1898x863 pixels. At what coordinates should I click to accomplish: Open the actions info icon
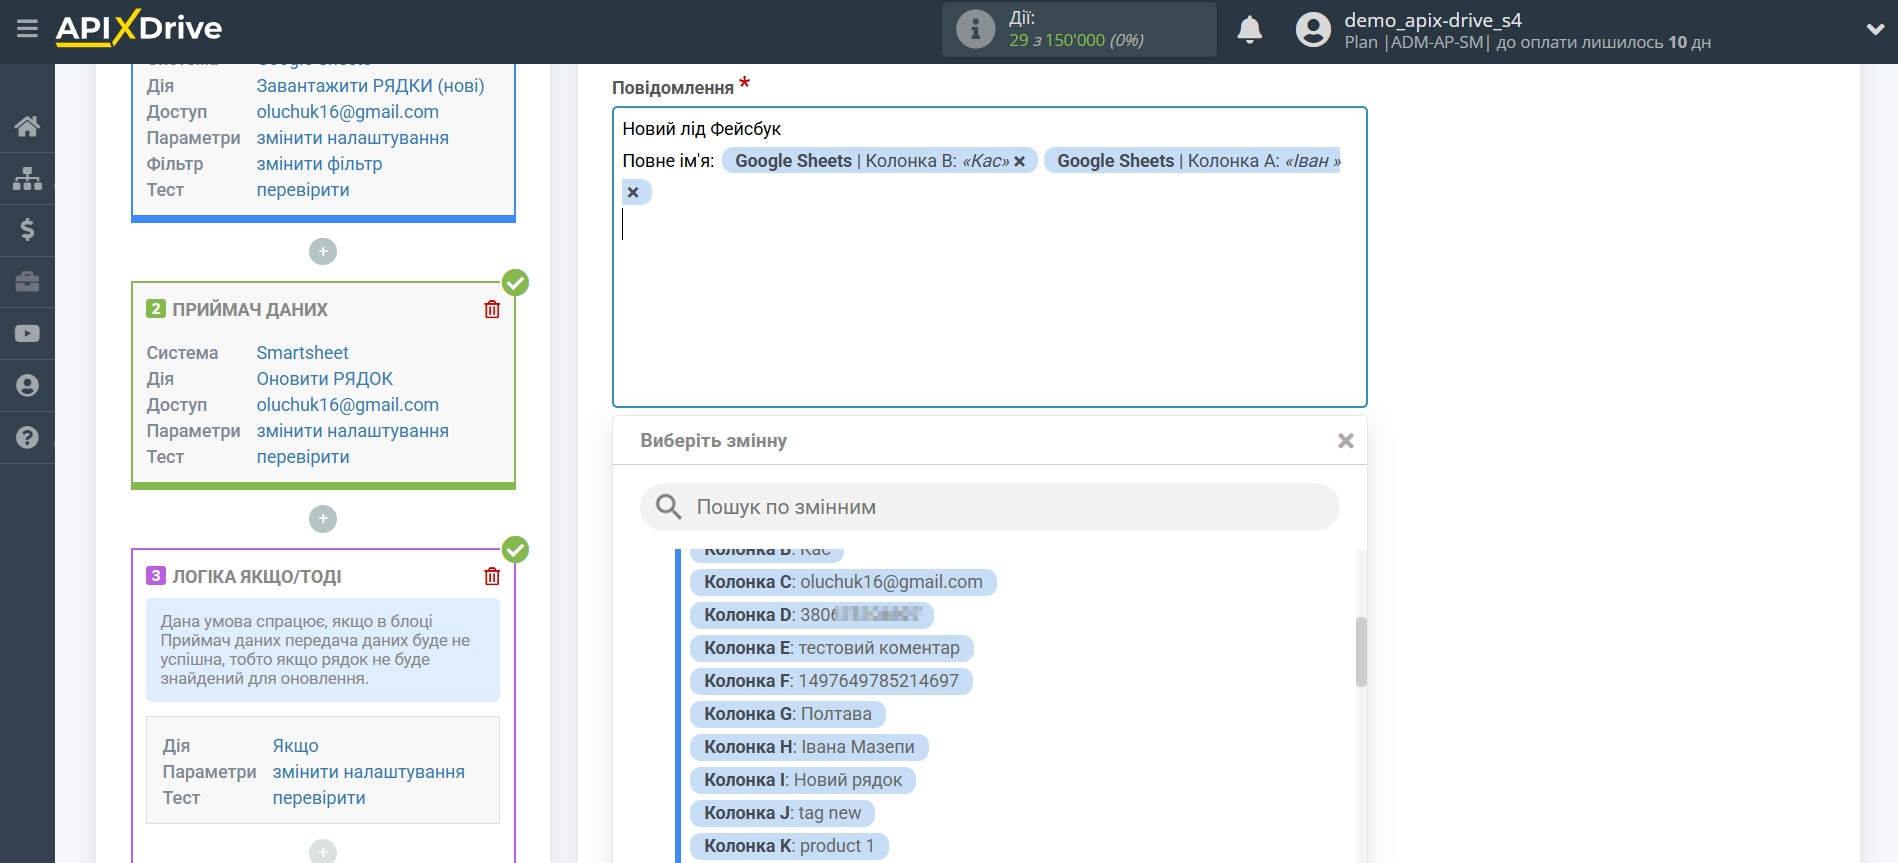(x=975, y=29)
